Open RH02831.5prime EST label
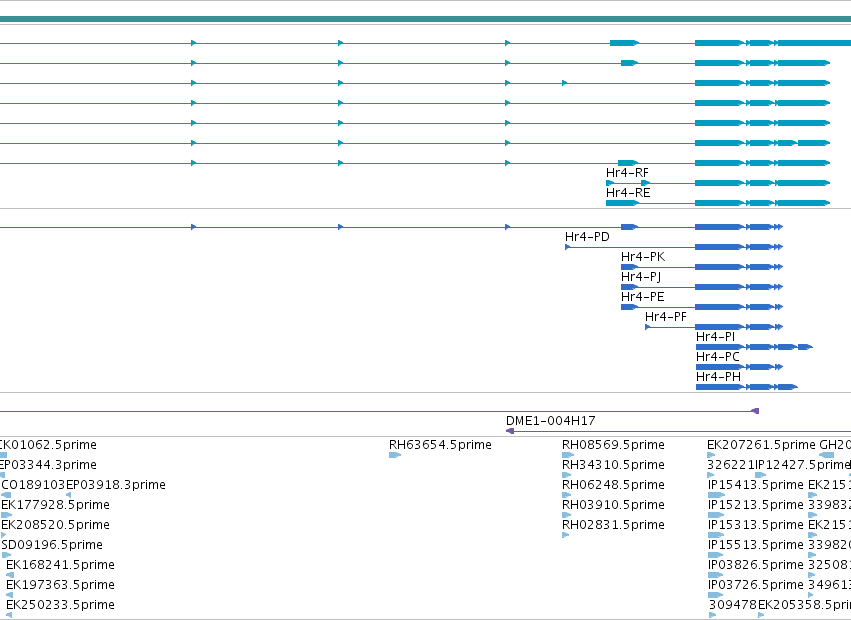The image size is (851, 620). pyautogui.click(x=613, y=525)
